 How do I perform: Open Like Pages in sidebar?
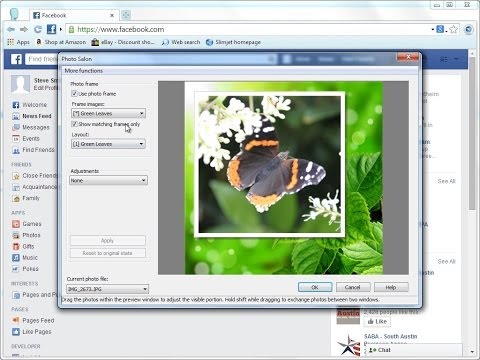pyautogui.click(x=32, y=332)
